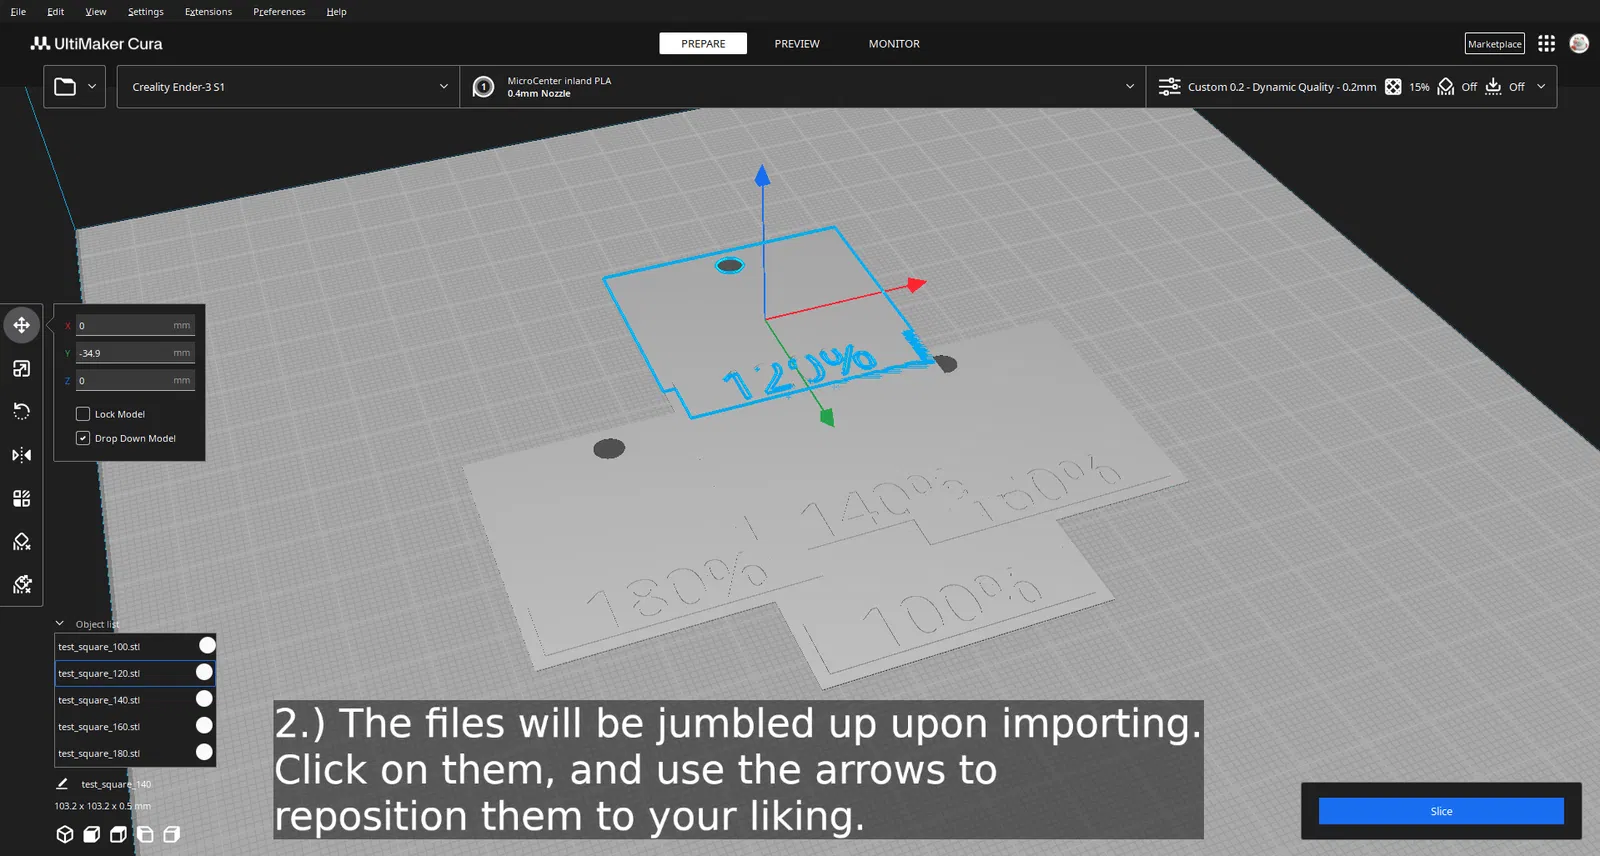Enable the Lock Model checkbox

point(83,414)
